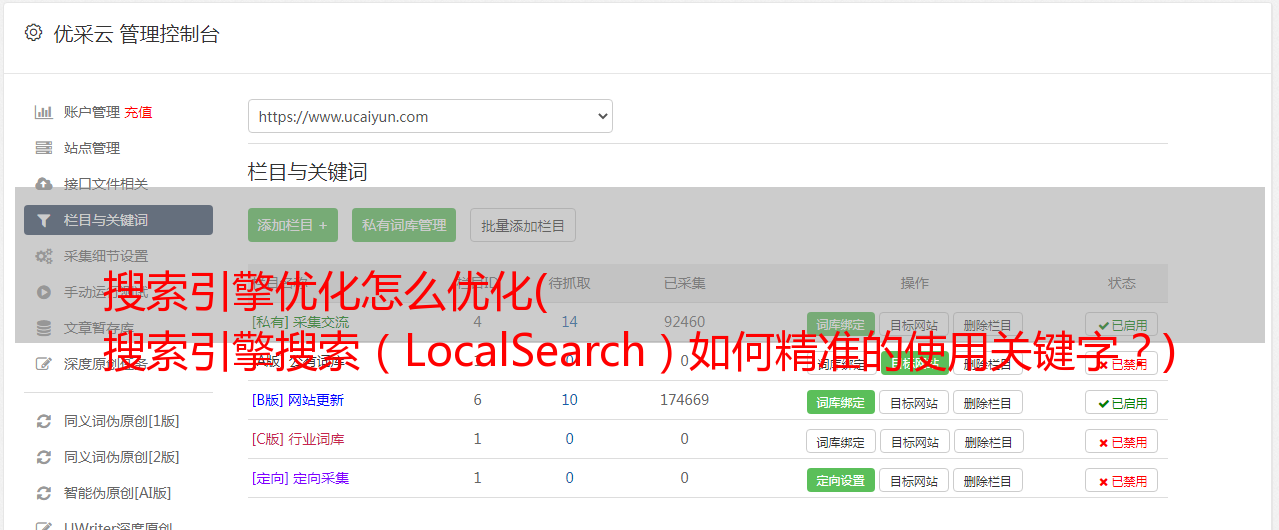Click the 批量添加栏目 button
The height and width of the screenshot is (530, 1279).
[523, 225]
